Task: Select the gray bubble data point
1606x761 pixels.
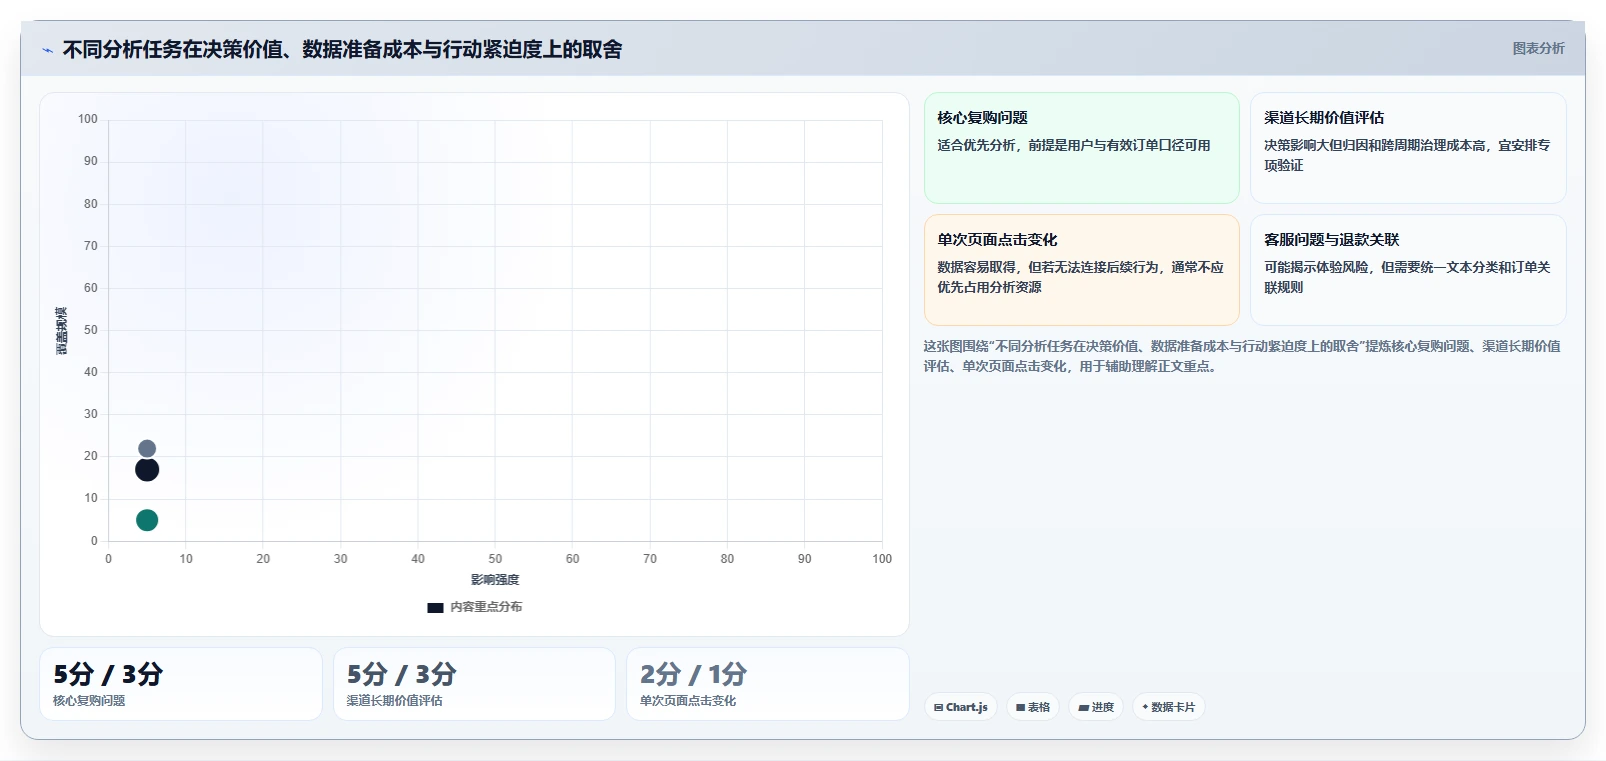Action: coord(147,449)
